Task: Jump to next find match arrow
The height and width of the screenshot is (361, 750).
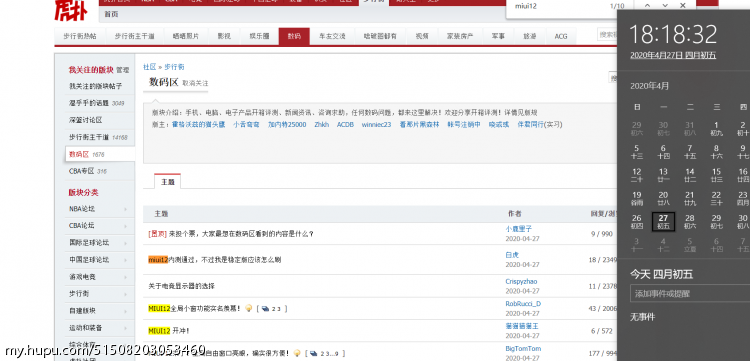Action: click(x=665, y=6)
